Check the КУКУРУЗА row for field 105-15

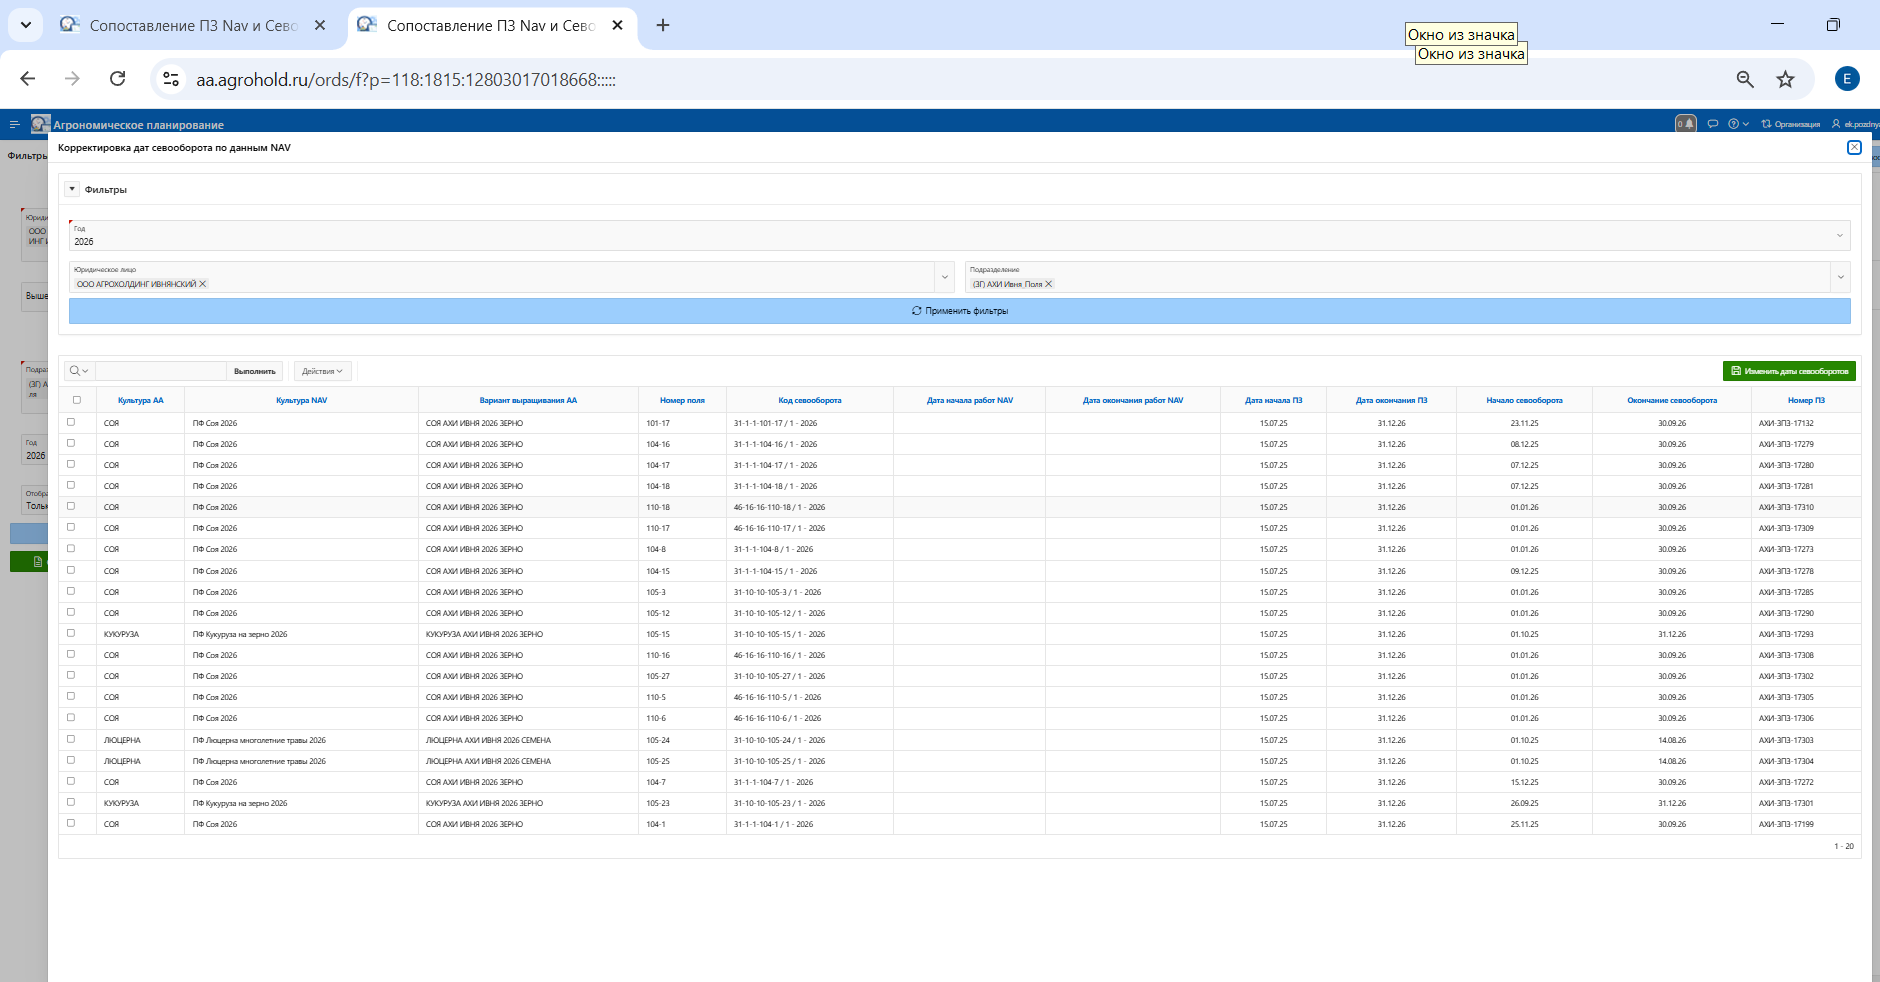(71, 633)
